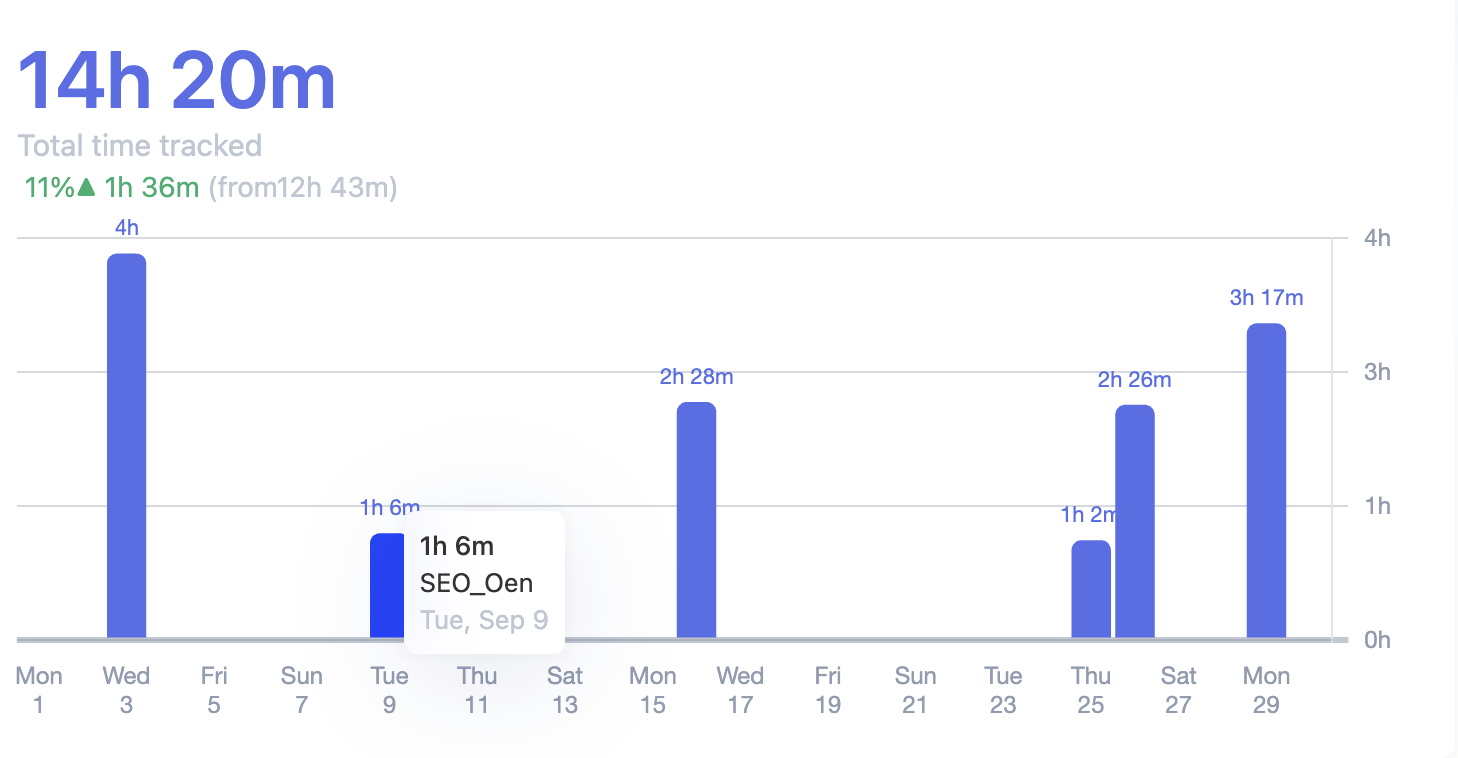Click the Tue, Sep 9 tooltip date
The image size is (1458, 758).
point(484,620)
